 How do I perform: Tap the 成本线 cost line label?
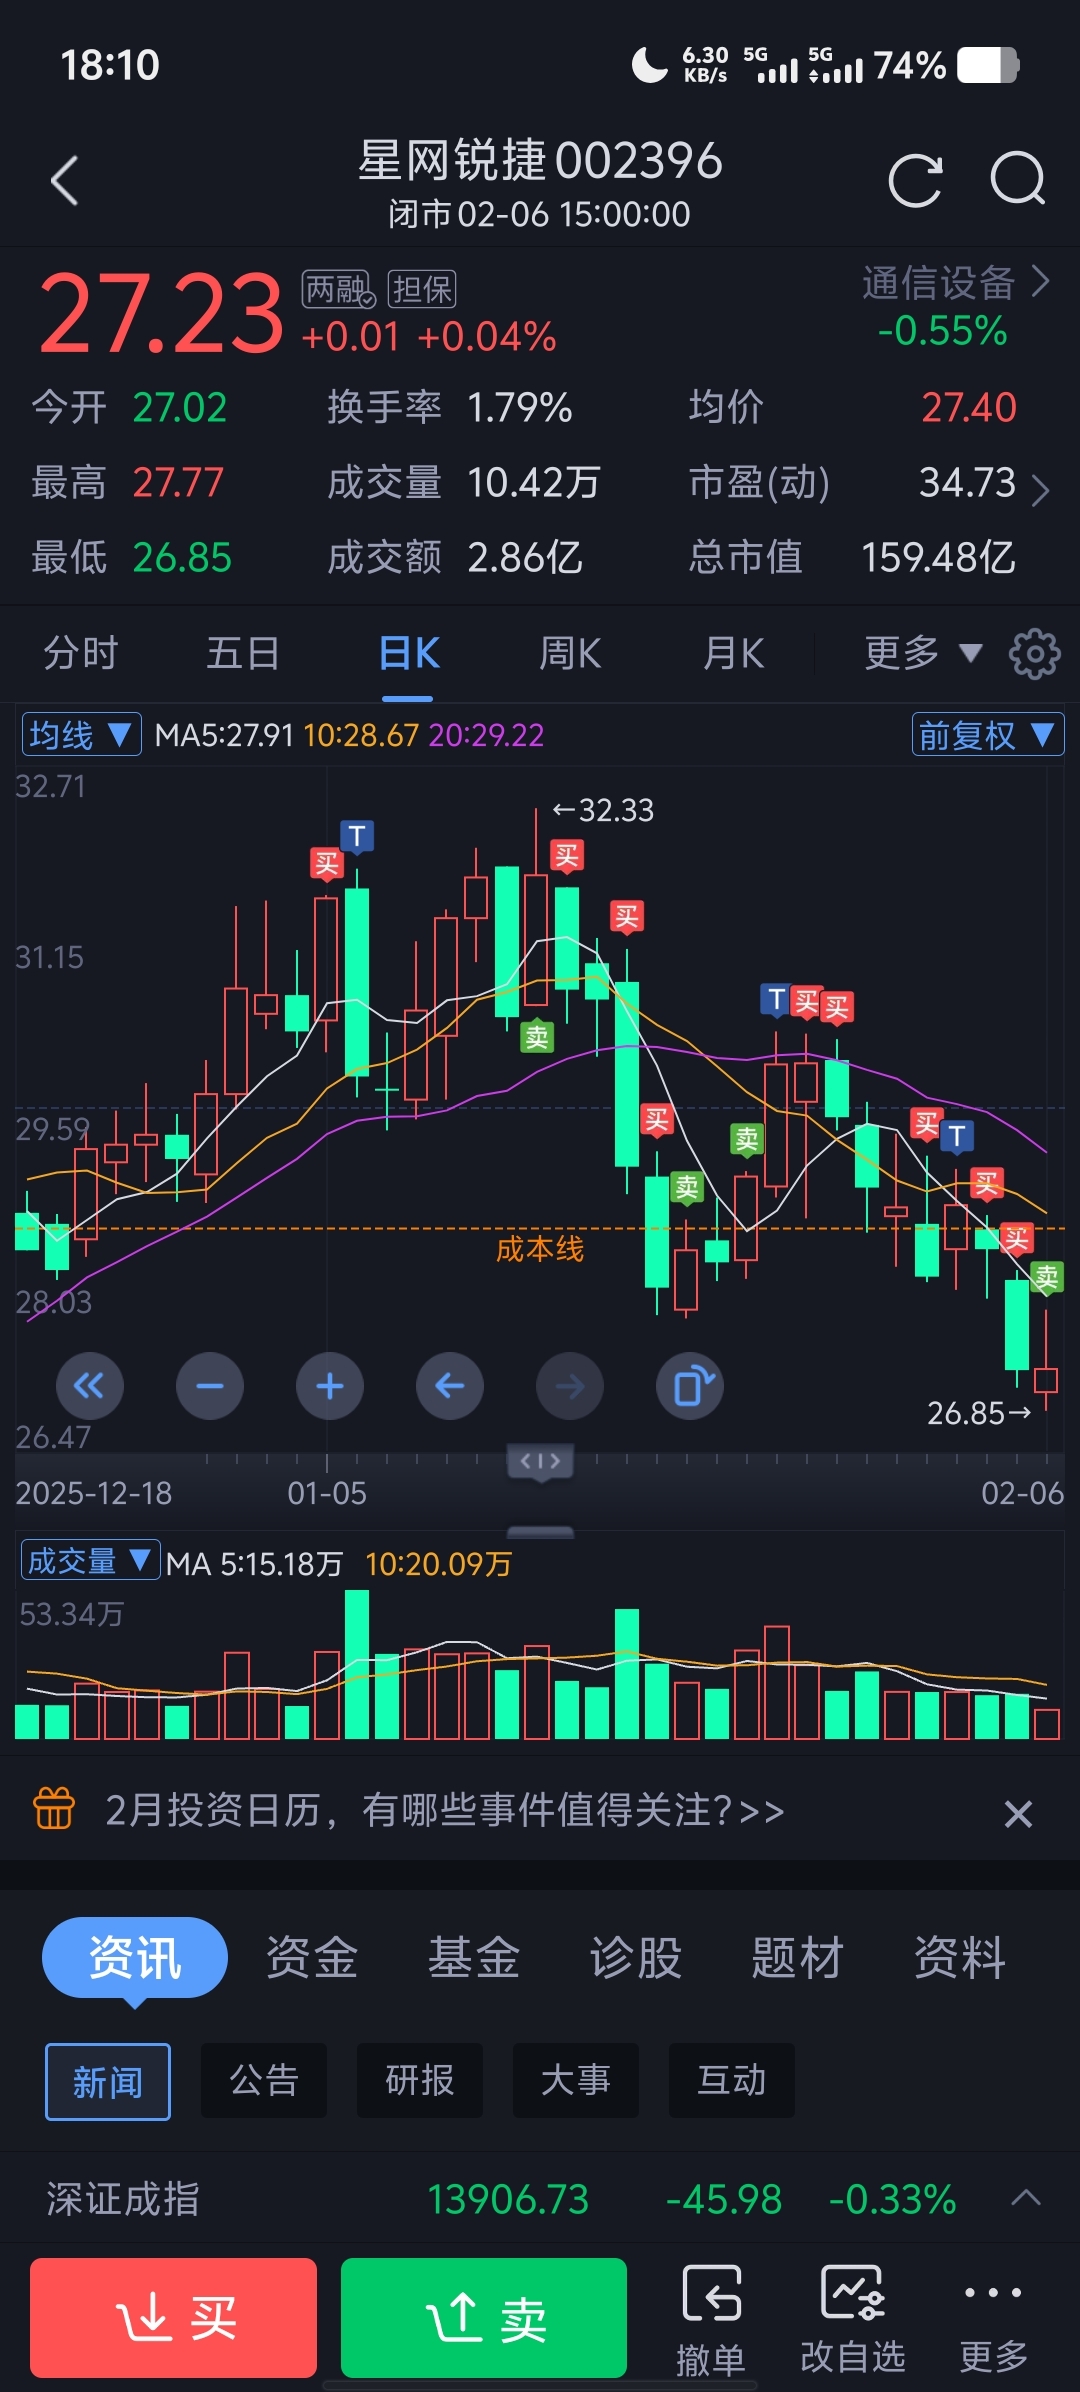point(540,1249)
